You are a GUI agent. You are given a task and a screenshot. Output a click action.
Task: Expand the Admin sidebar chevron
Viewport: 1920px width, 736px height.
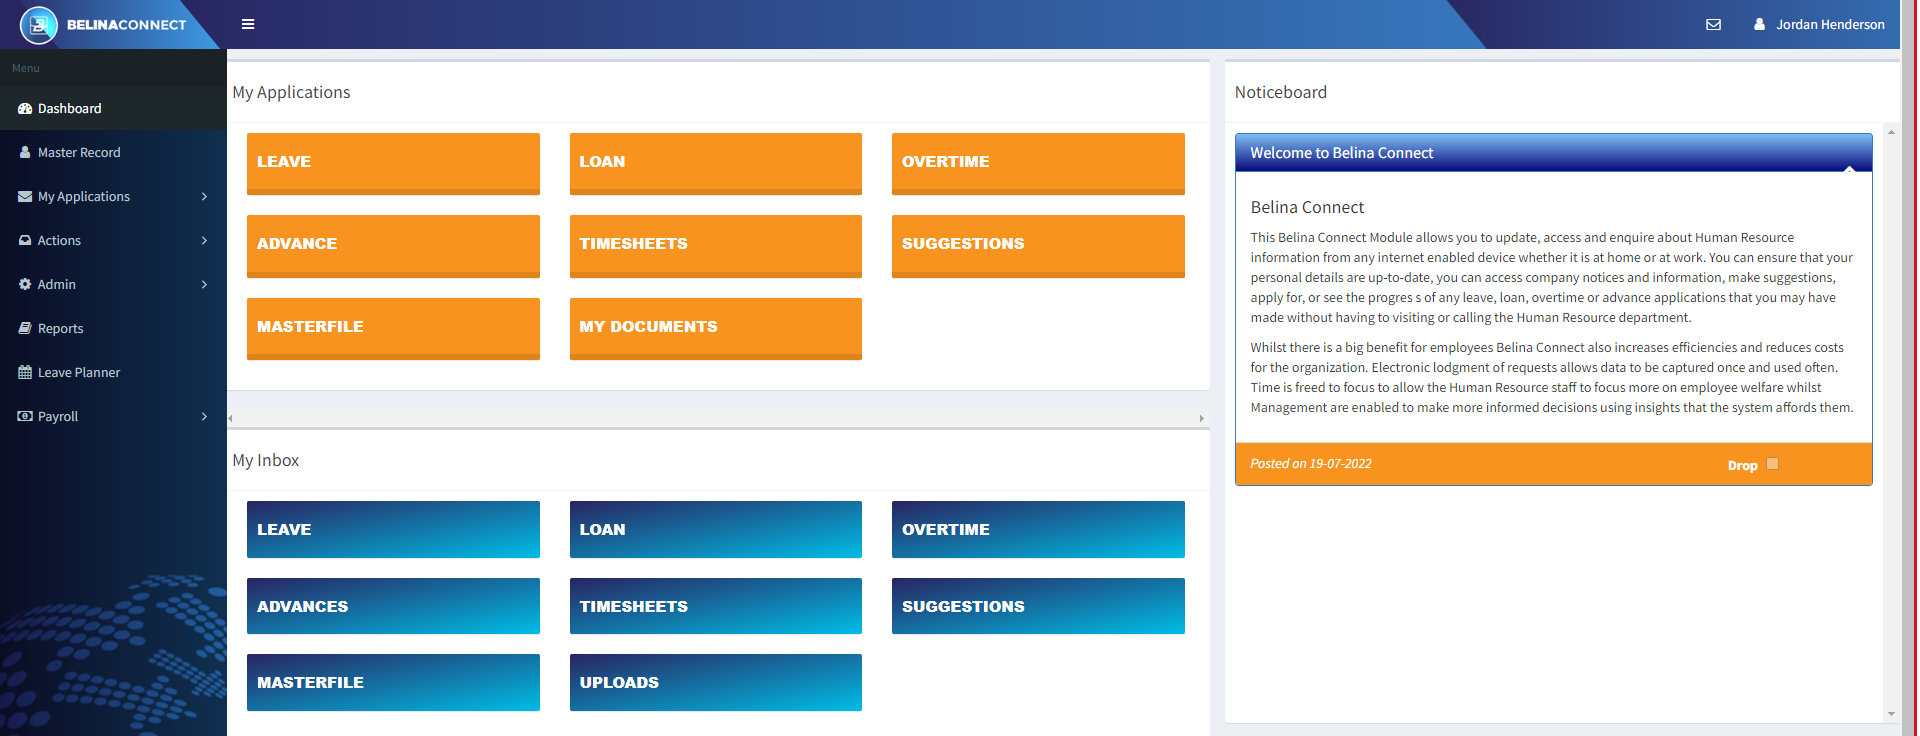pos(204,284)
